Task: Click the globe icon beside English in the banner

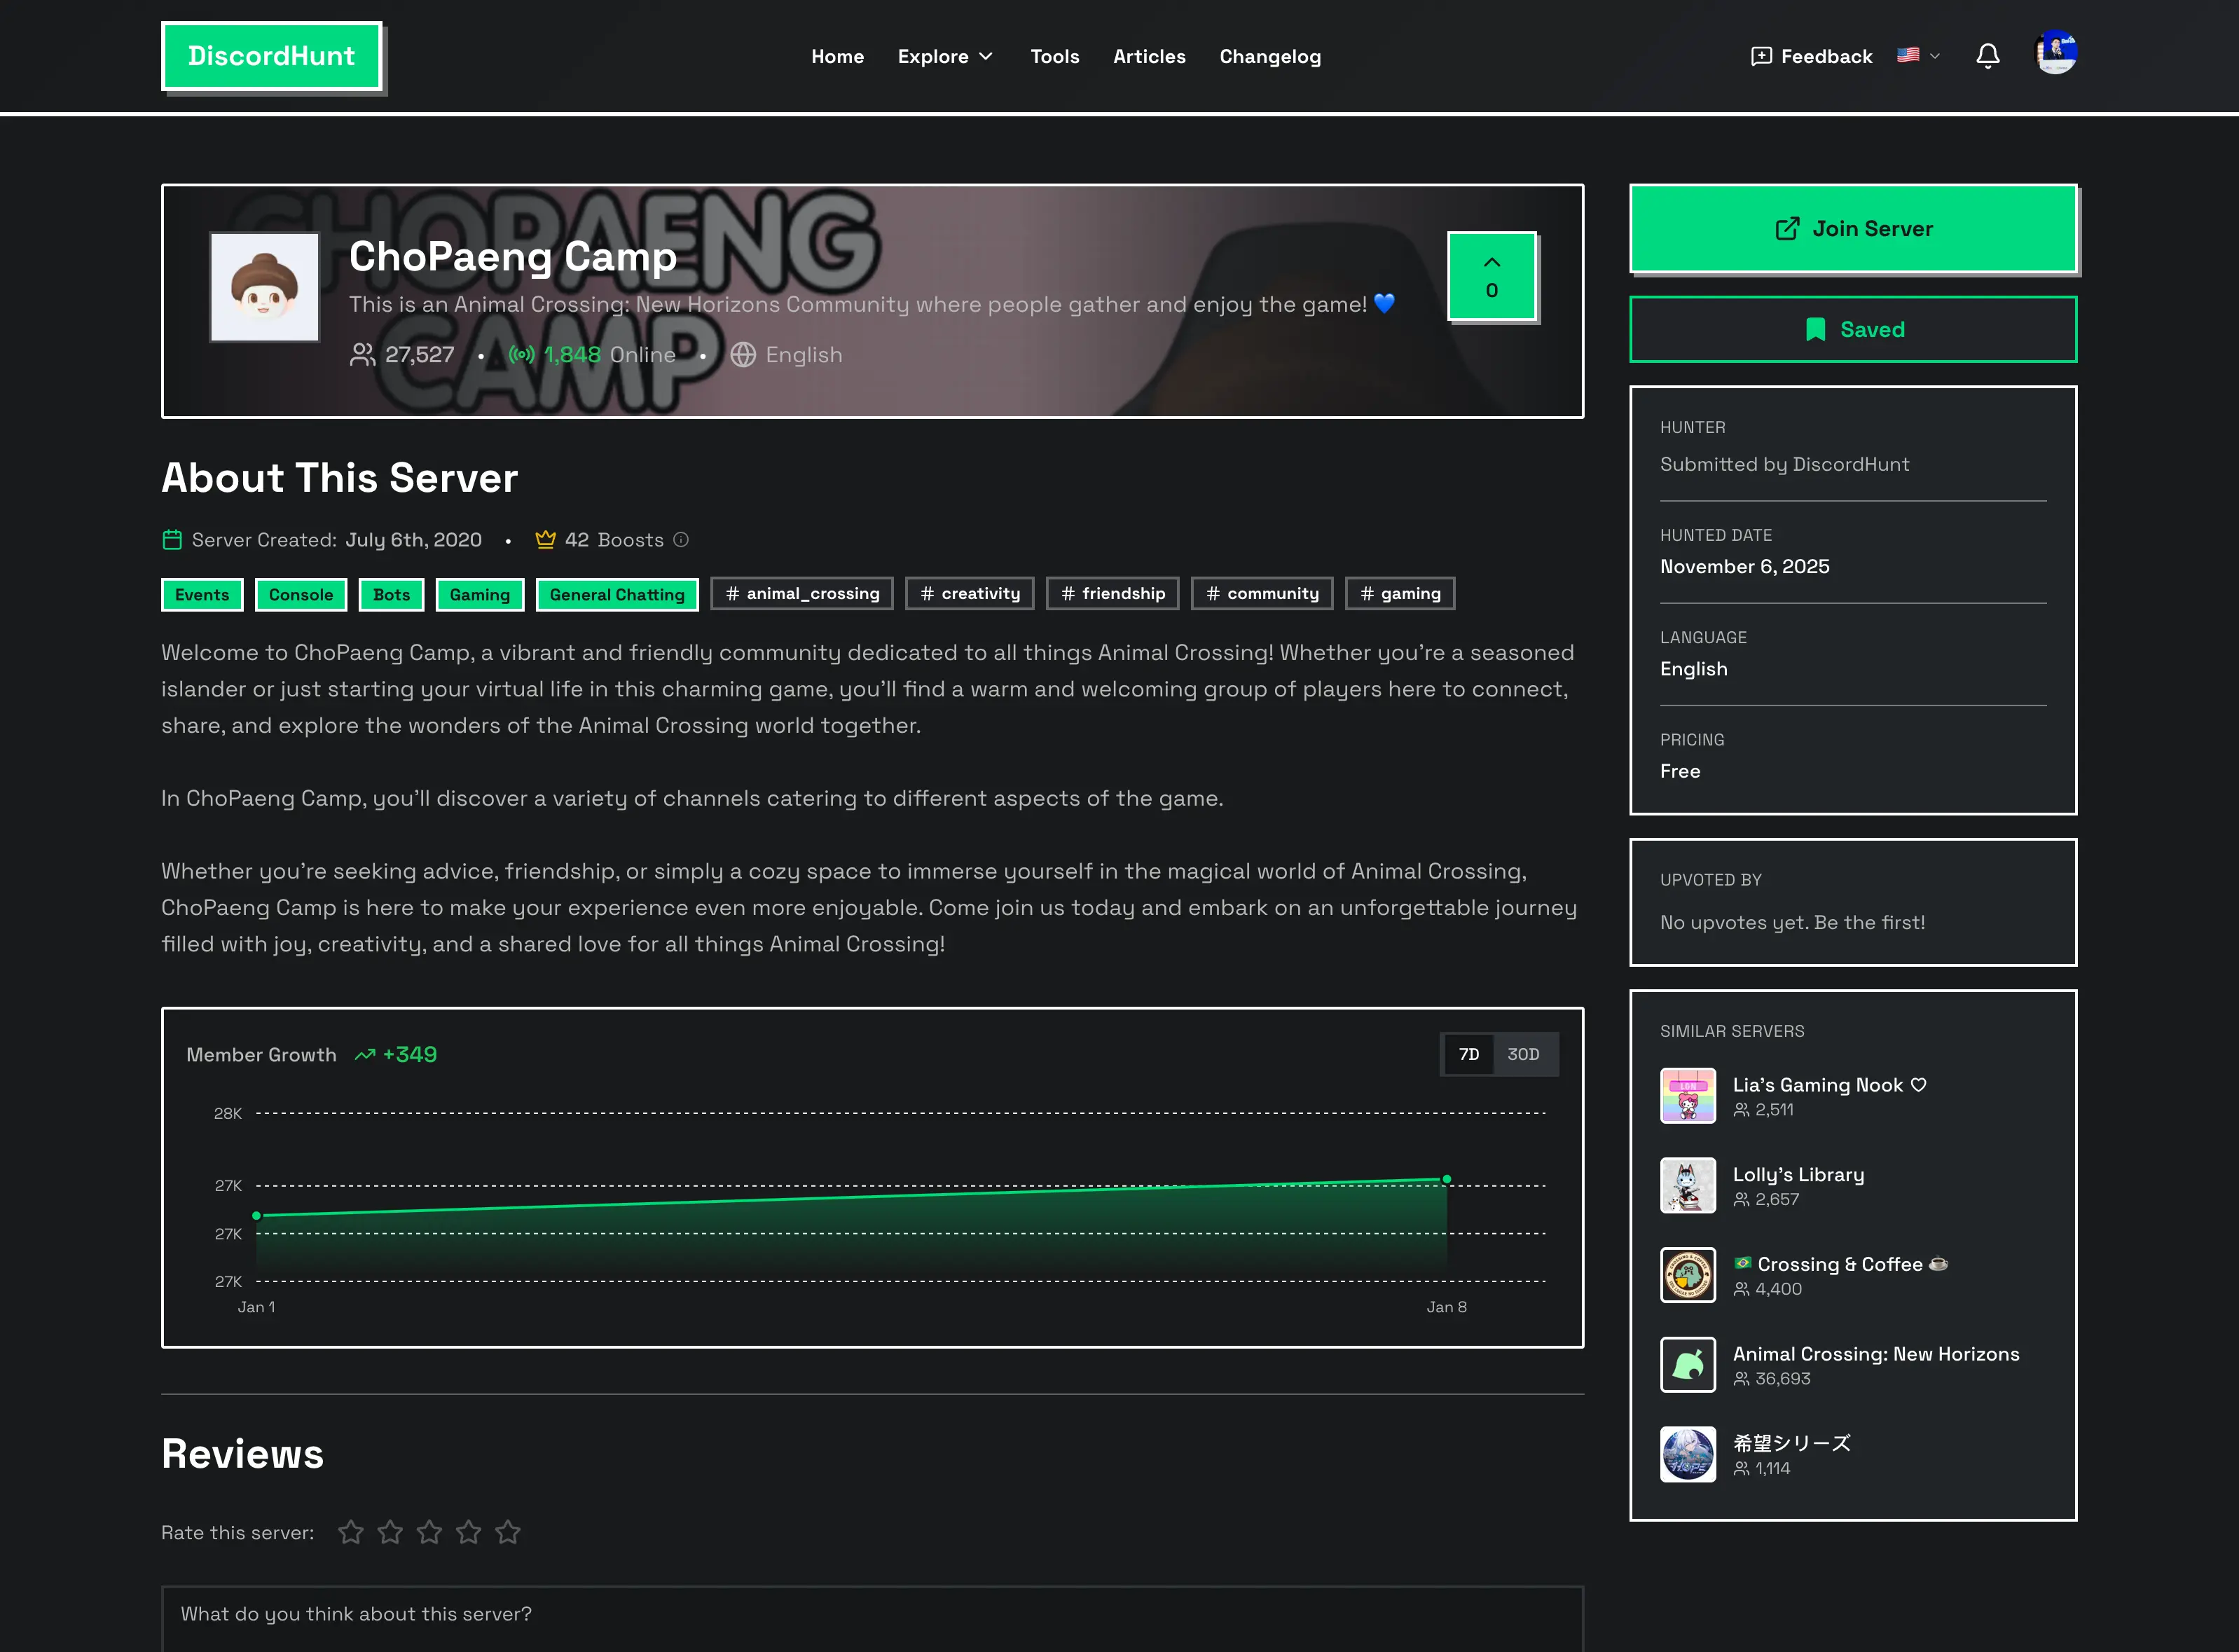Action: pyautogui.click(x=743, y=354)
